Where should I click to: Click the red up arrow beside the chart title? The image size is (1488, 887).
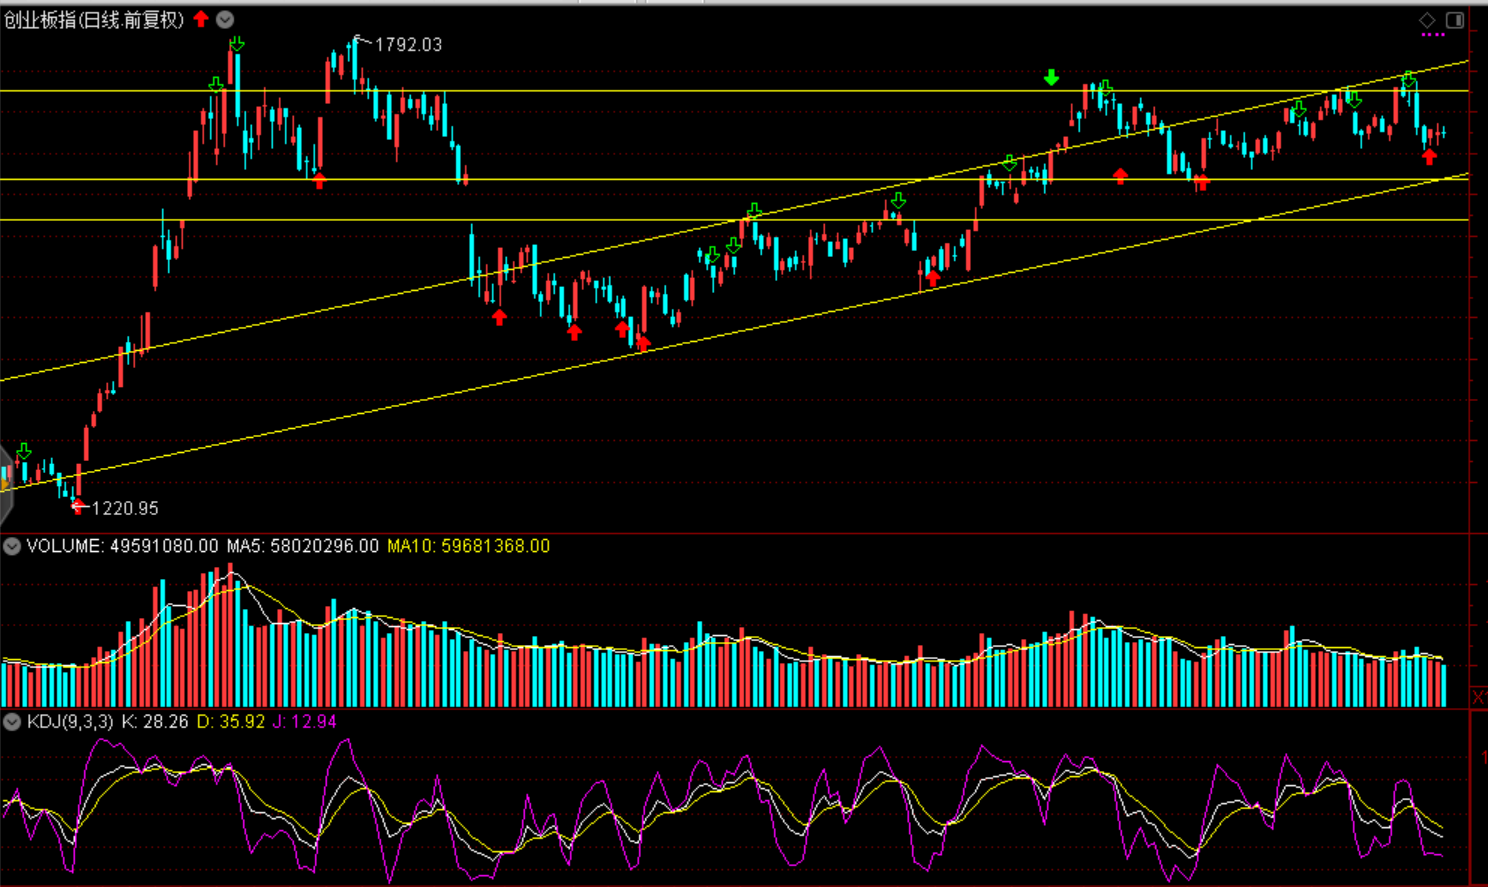[201, 19]
